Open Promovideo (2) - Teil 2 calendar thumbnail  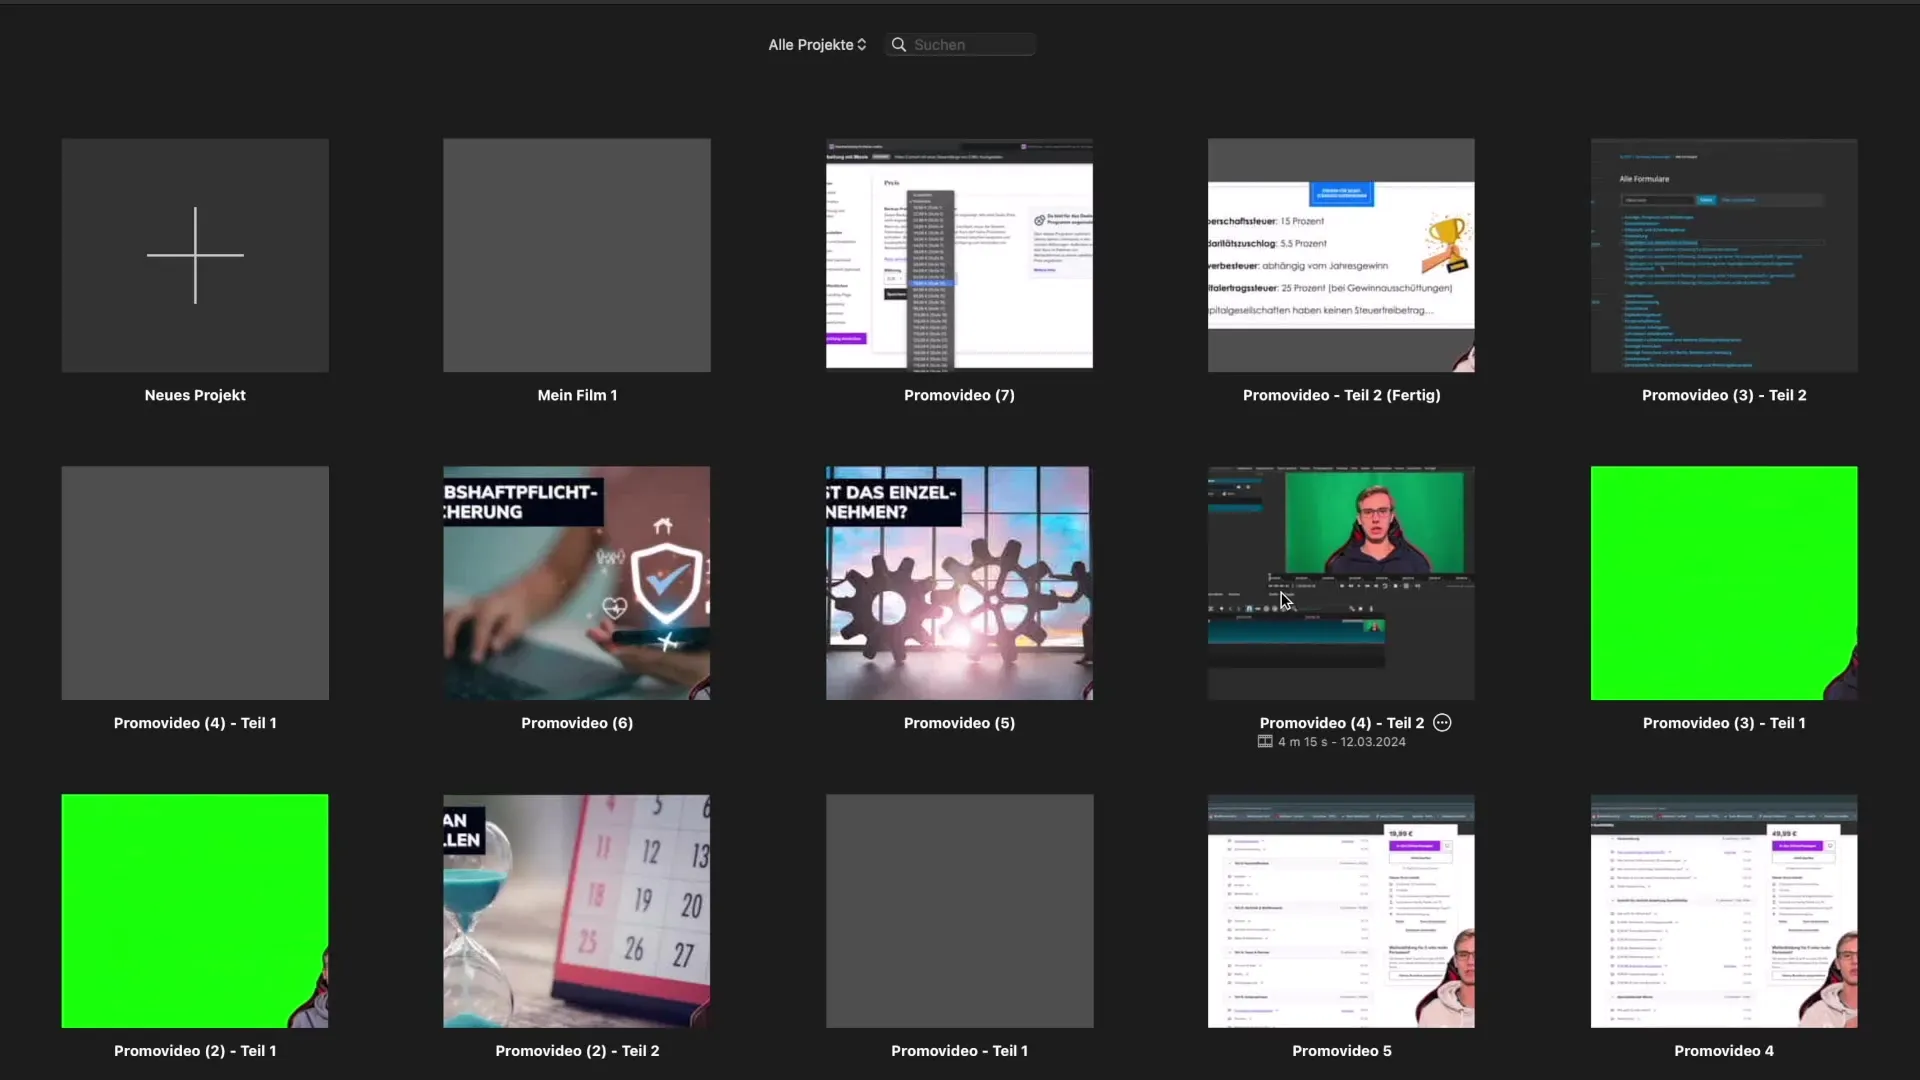(x=577, y=911)
